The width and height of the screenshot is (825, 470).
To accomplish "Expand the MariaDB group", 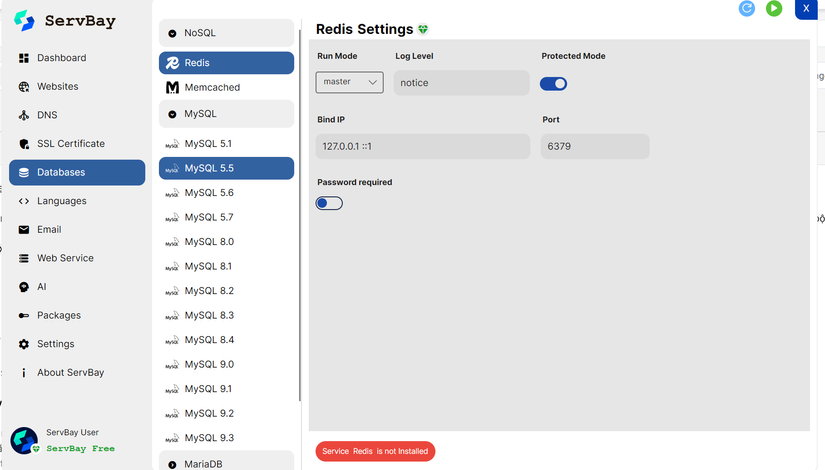I will pyautogui.click(x=226, y=462).
